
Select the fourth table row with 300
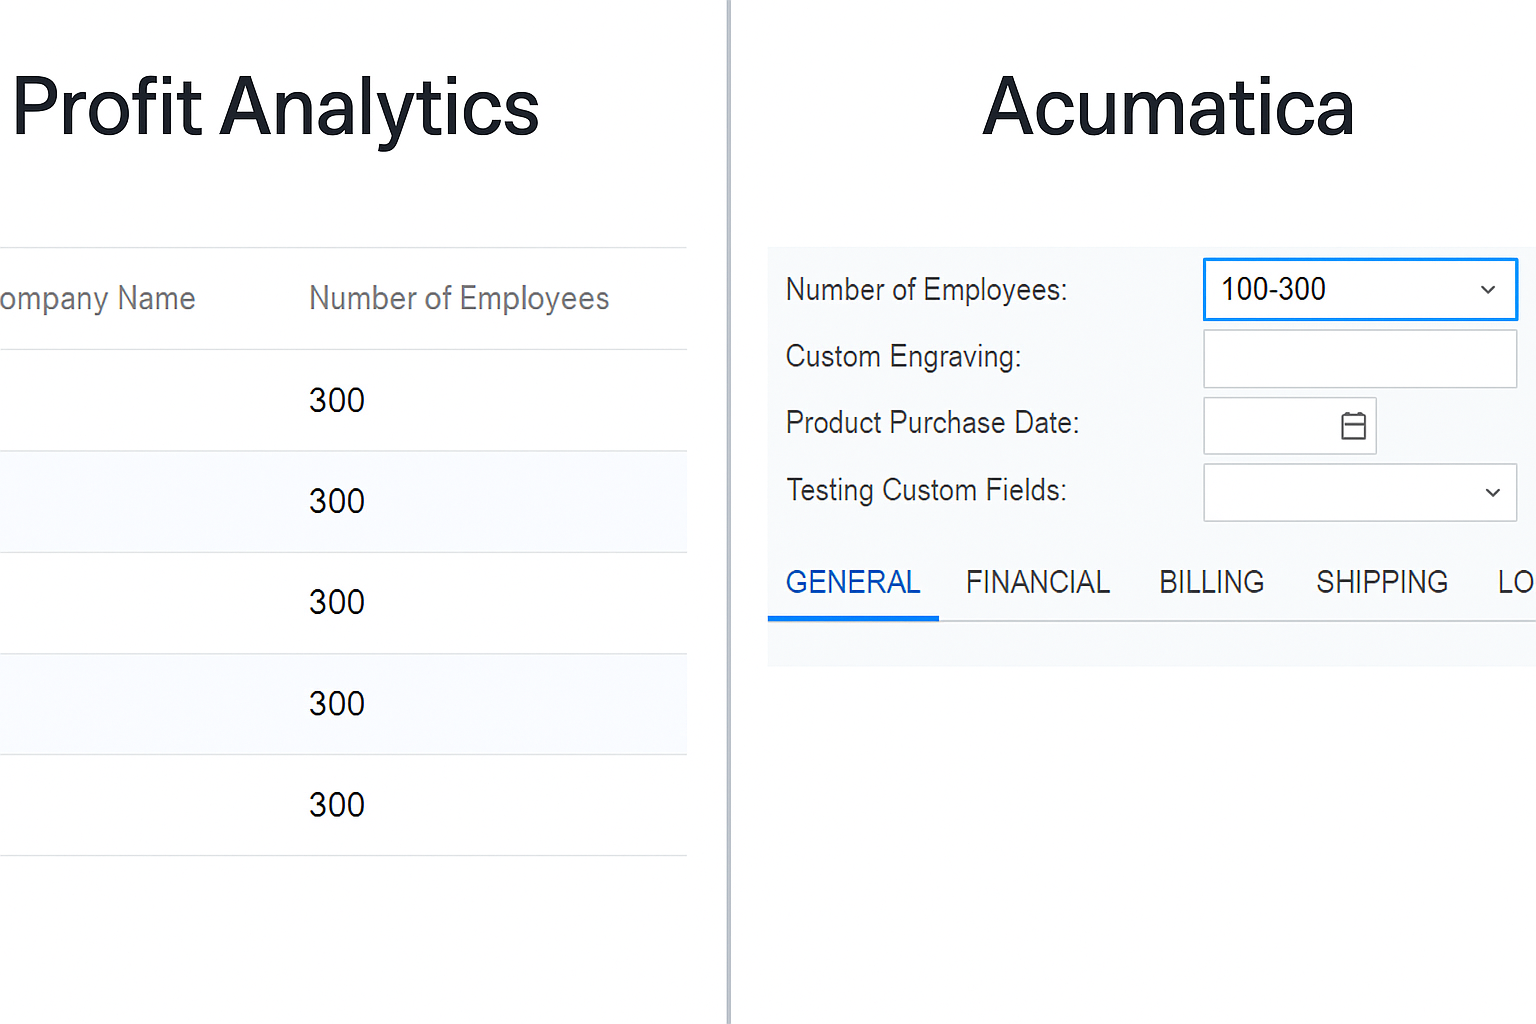(343, 704)
